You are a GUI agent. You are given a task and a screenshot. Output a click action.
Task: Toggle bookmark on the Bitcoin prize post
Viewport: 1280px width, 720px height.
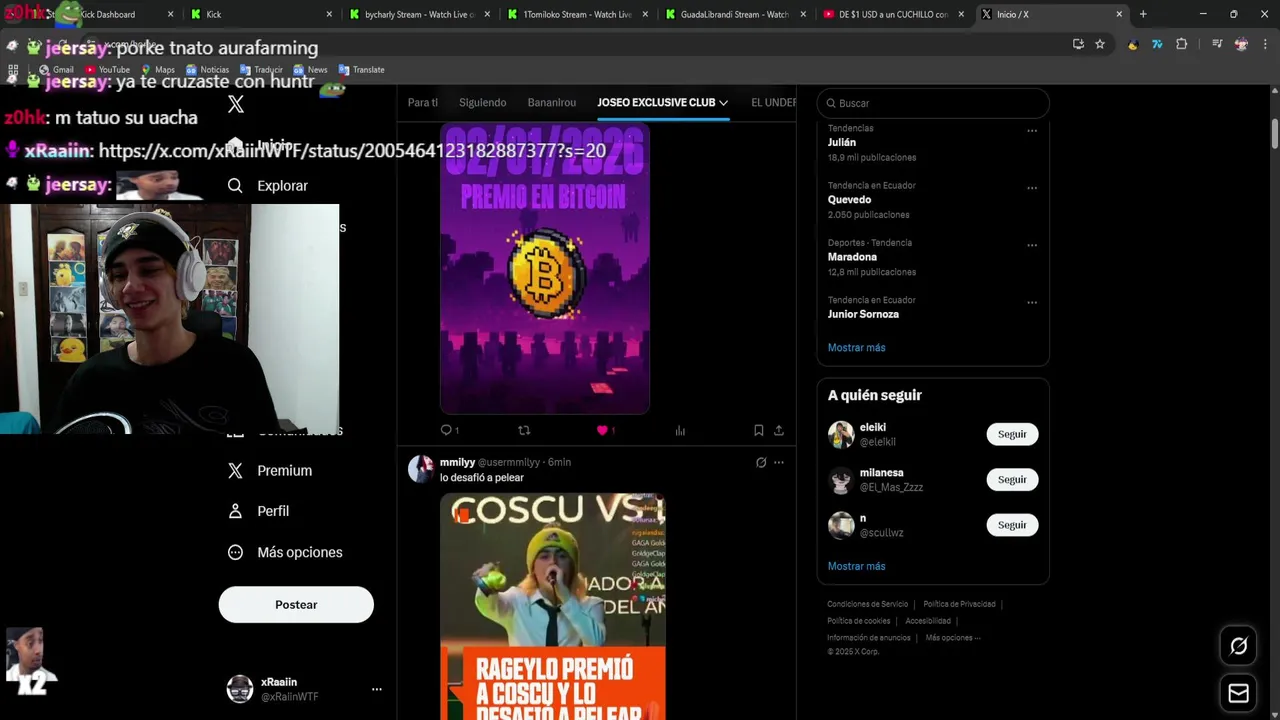(x=759, y=430)
